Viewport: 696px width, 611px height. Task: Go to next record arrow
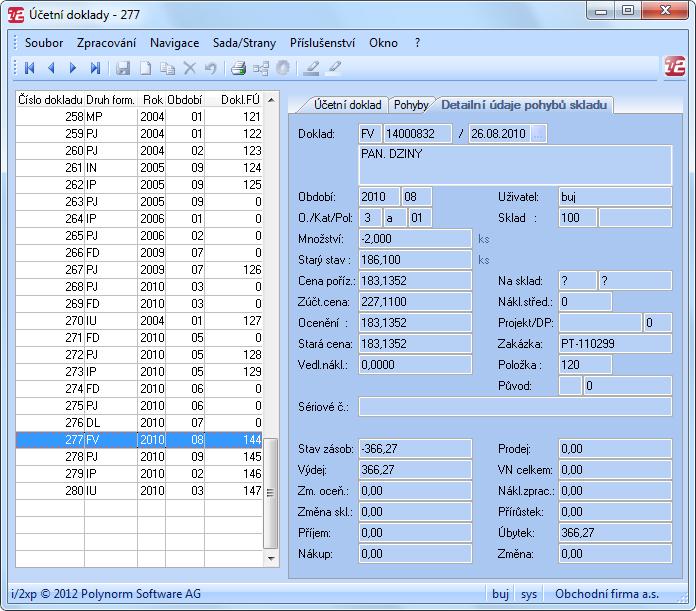[73, 68]
